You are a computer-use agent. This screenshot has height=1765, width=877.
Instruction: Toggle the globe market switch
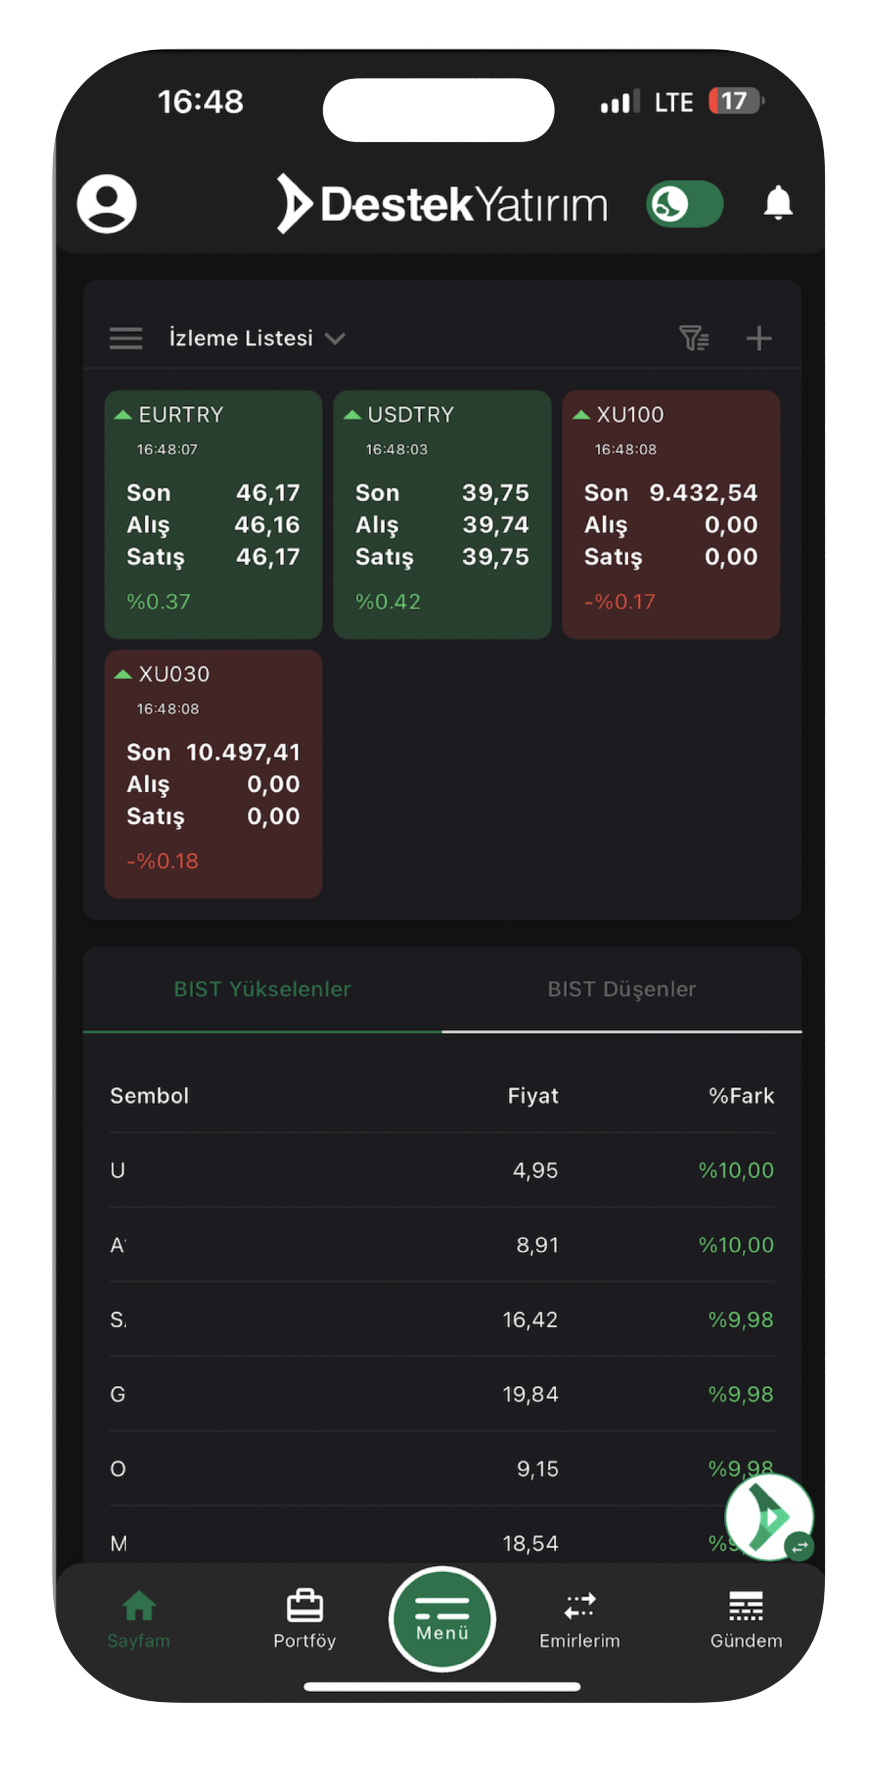[x=685, y=204]
